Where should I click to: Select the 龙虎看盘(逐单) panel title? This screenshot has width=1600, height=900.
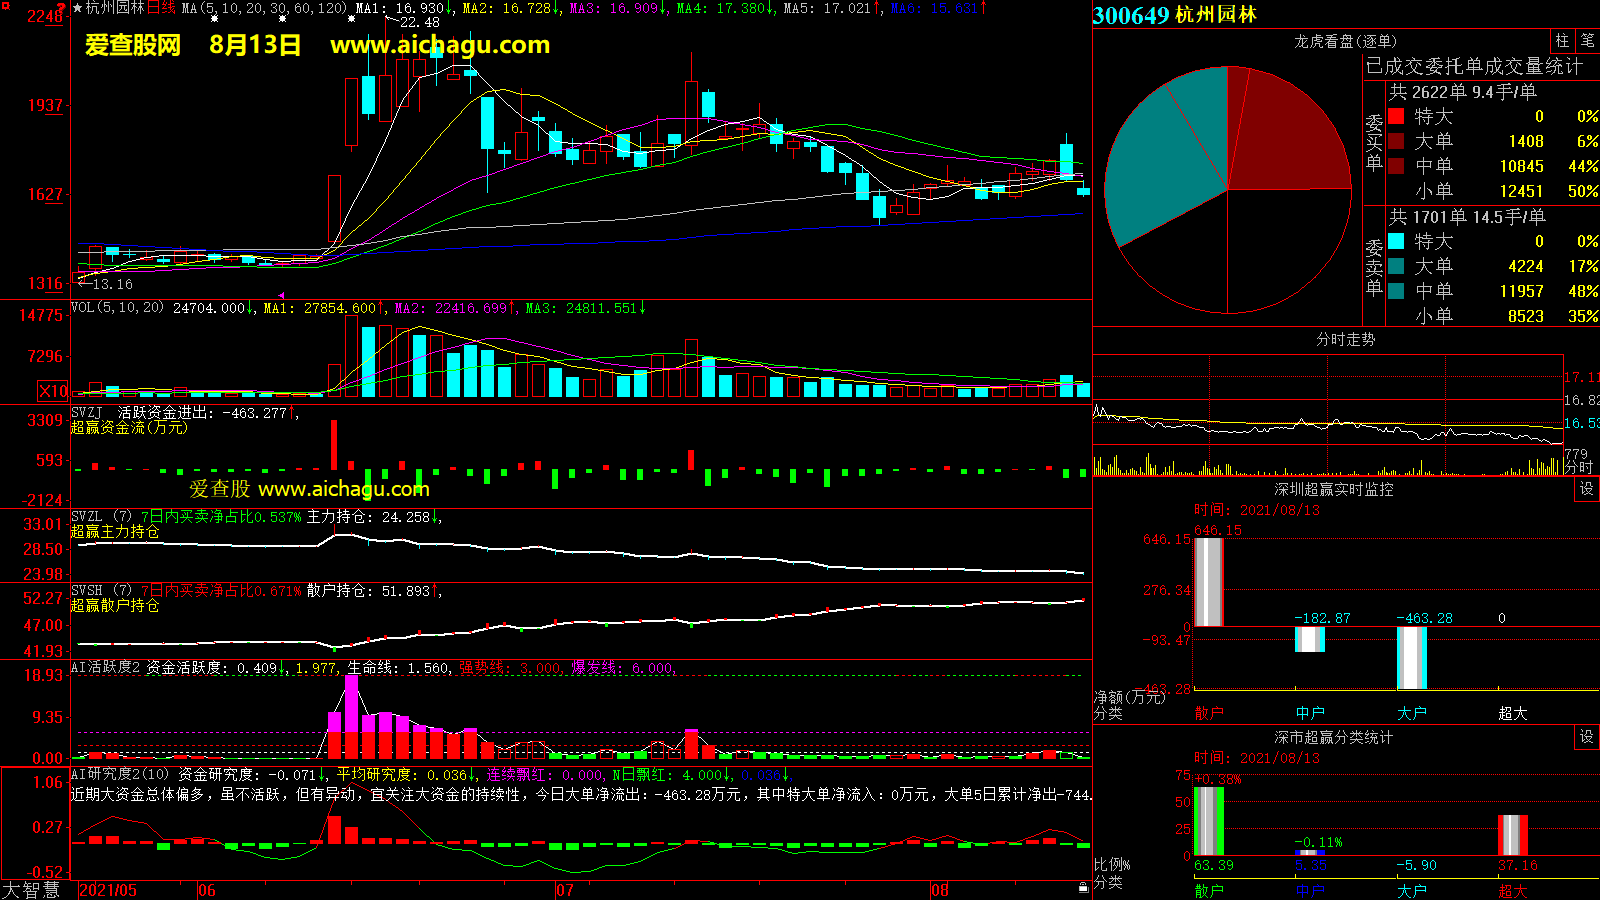(1345, 41)
